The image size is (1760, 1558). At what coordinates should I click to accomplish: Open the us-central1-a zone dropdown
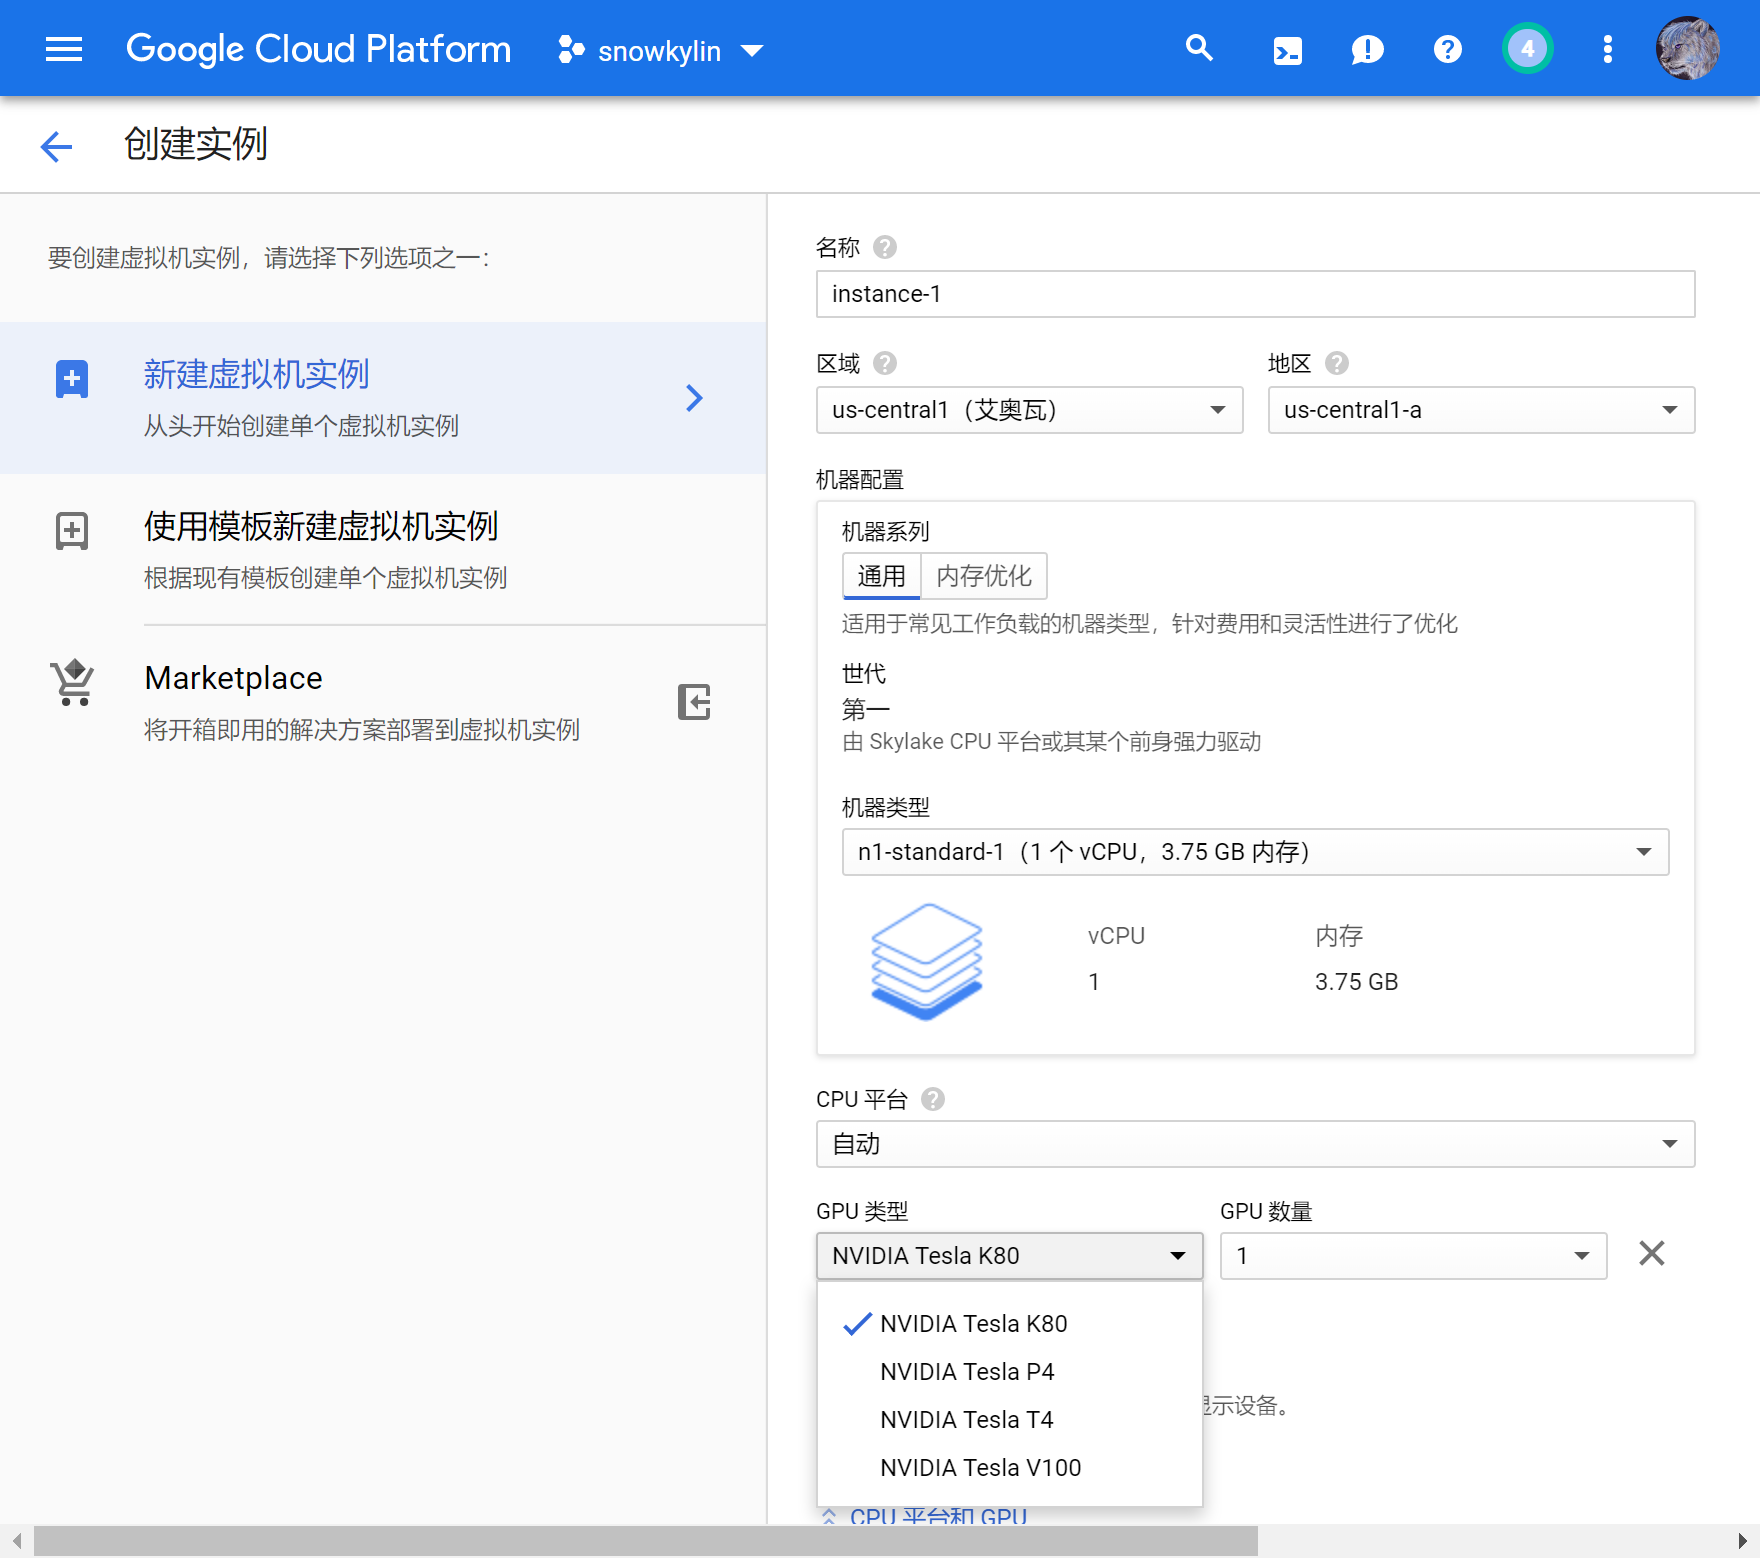point(1481,410)
